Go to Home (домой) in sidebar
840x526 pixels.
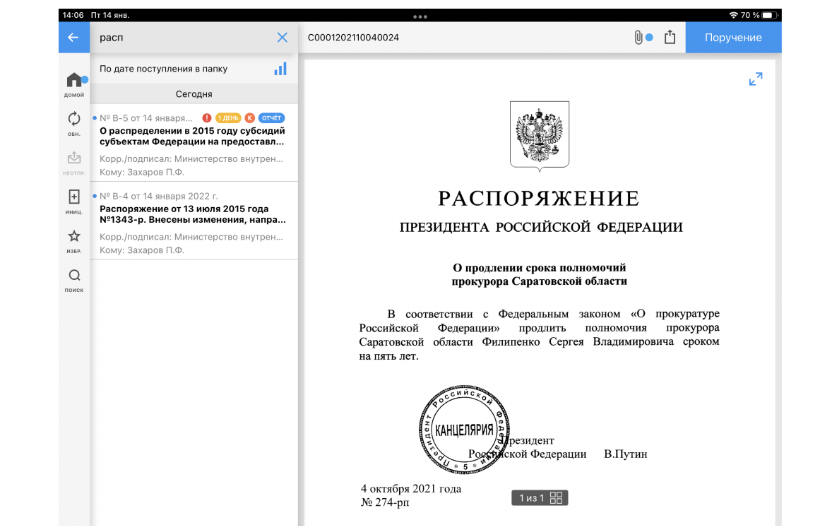pyautogui.click(x=74, y=83)
